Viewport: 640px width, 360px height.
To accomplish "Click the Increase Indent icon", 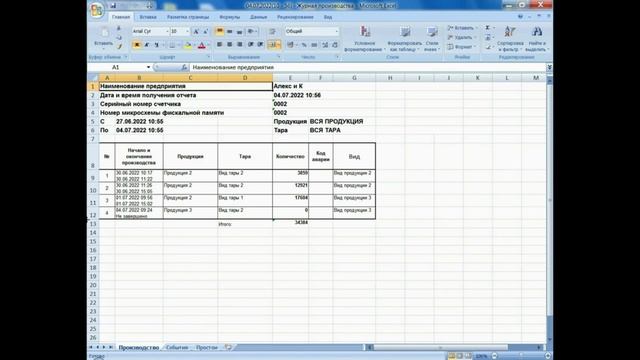I will pos(260,44).
